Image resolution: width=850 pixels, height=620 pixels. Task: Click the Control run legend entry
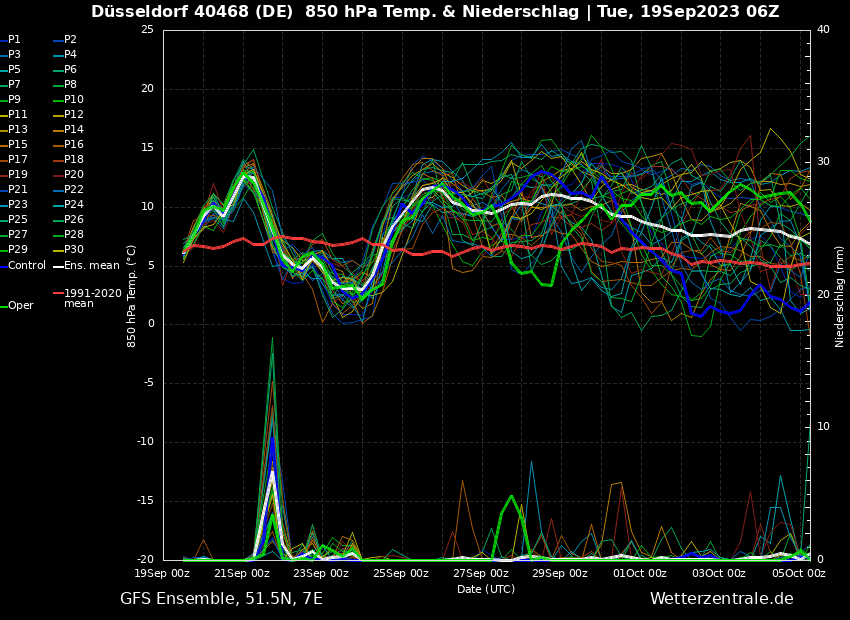[x=26, y=266]
